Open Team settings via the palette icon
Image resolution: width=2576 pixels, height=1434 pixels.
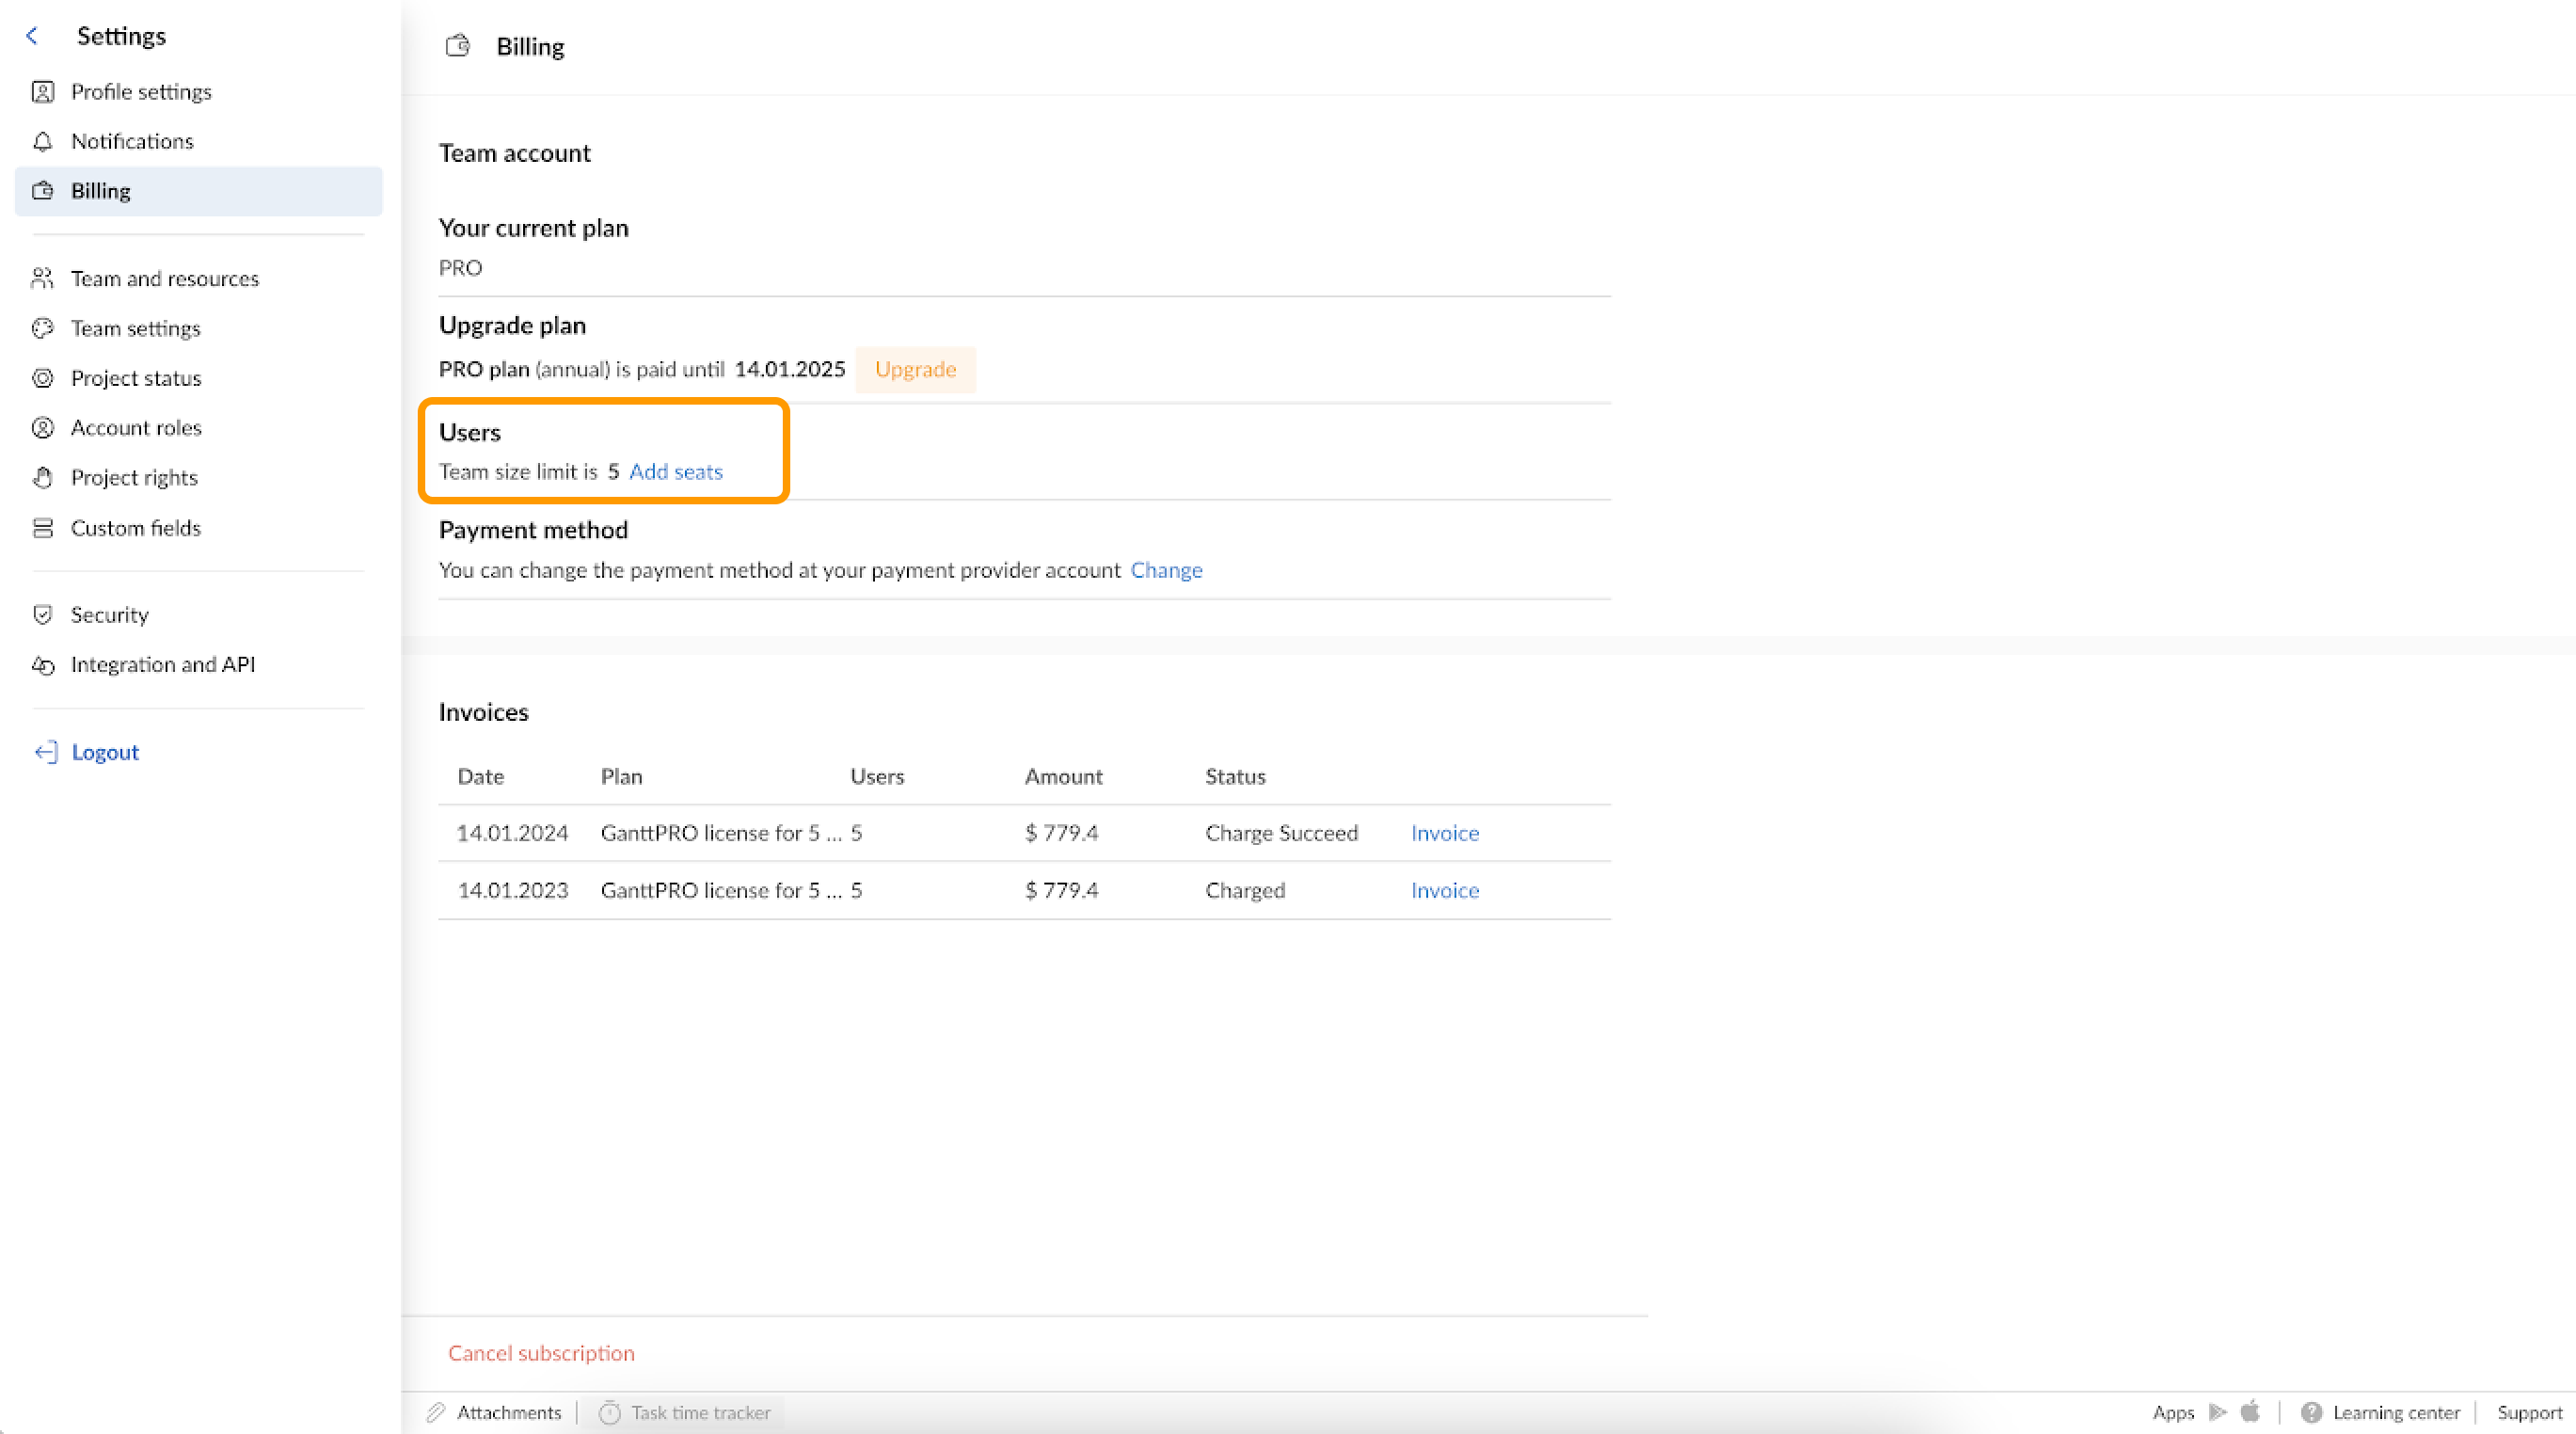(43, 328)
